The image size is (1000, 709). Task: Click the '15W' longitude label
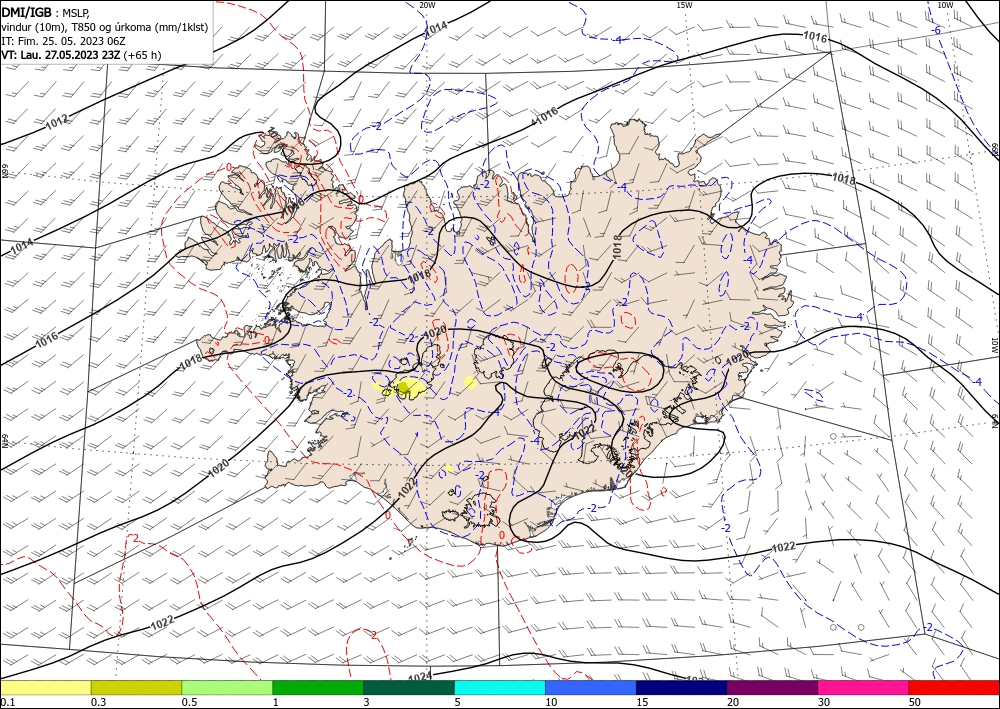coord(684,5)
